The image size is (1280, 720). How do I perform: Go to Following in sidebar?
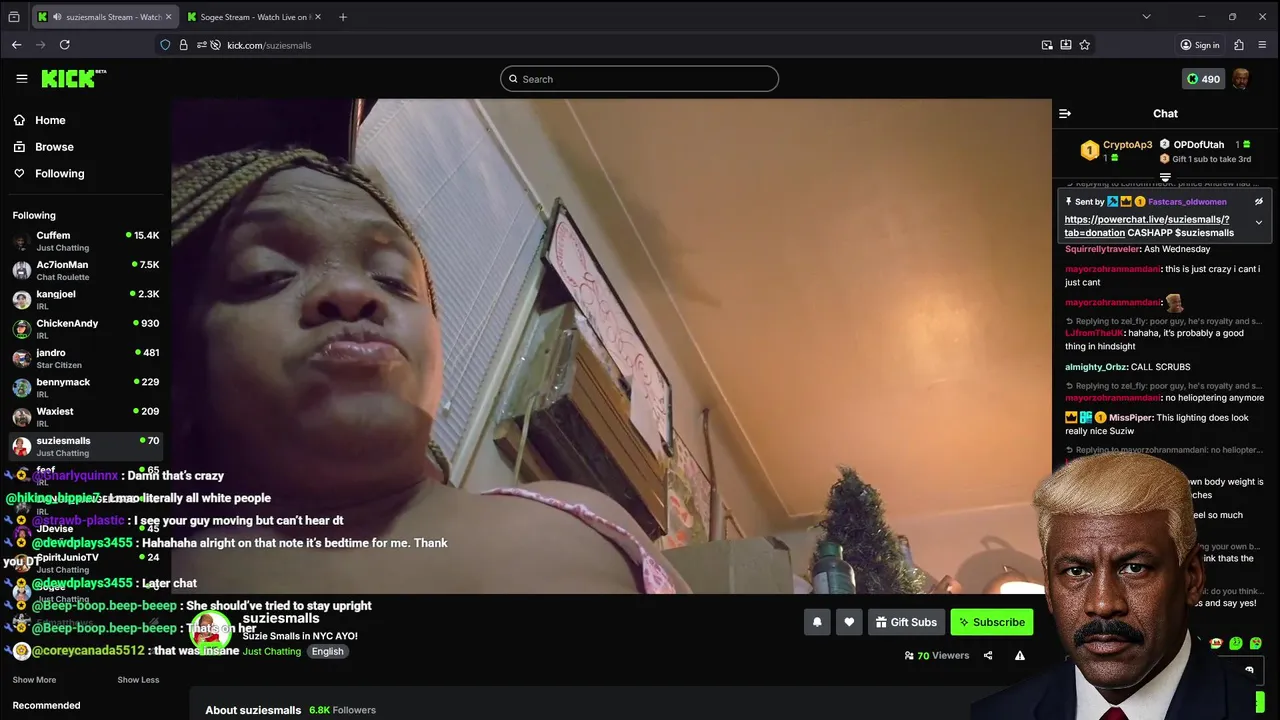[x=60, y=173]
